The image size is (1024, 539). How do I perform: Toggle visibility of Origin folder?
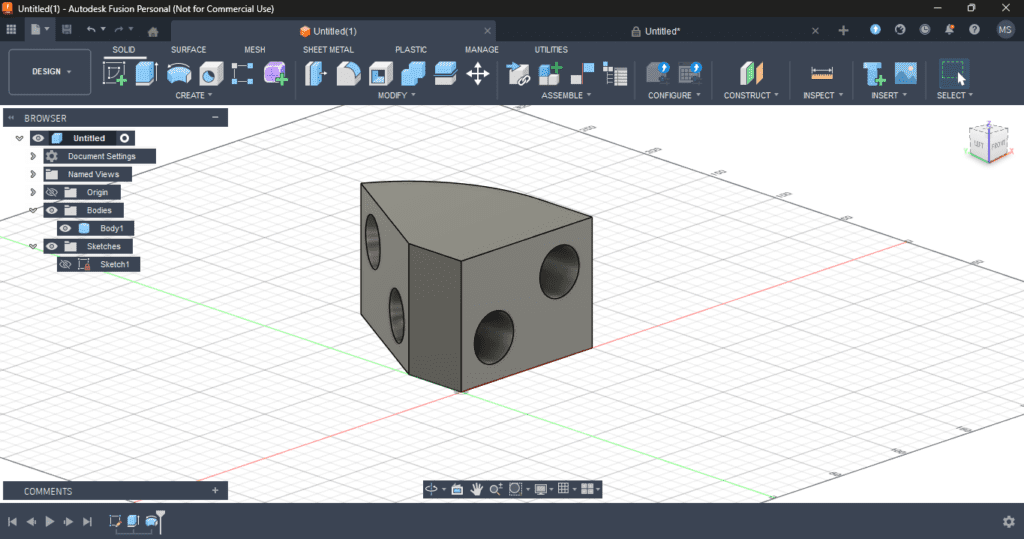coord(52,192)
